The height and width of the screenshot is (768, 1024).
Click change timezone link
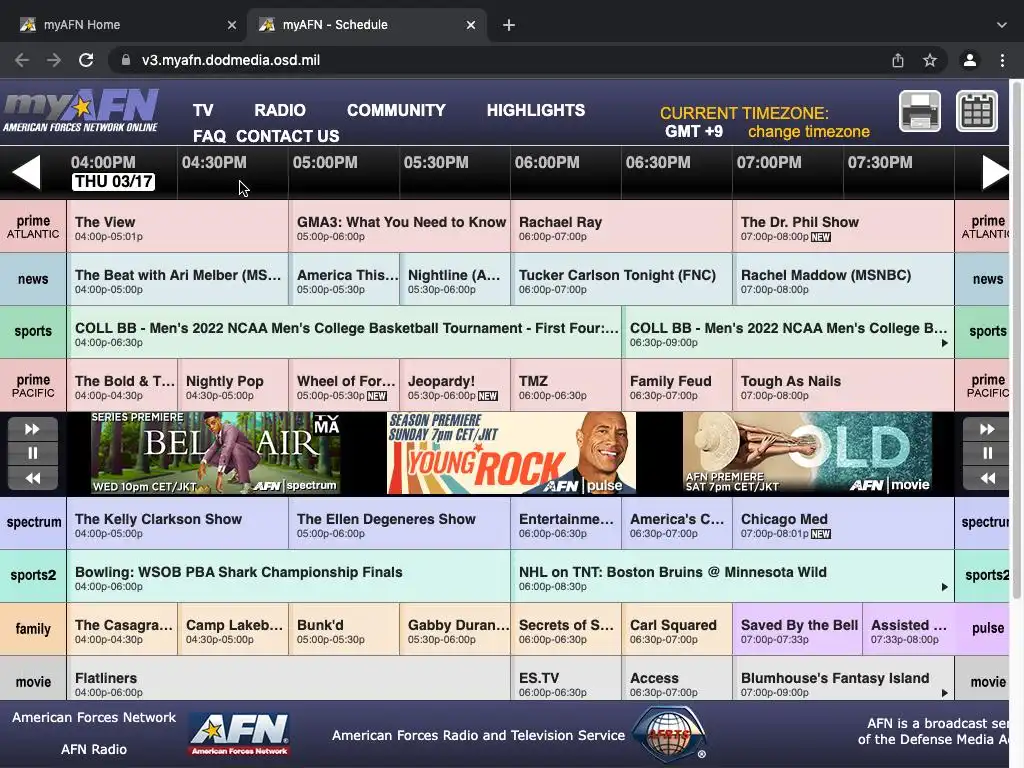coord(808,132)
